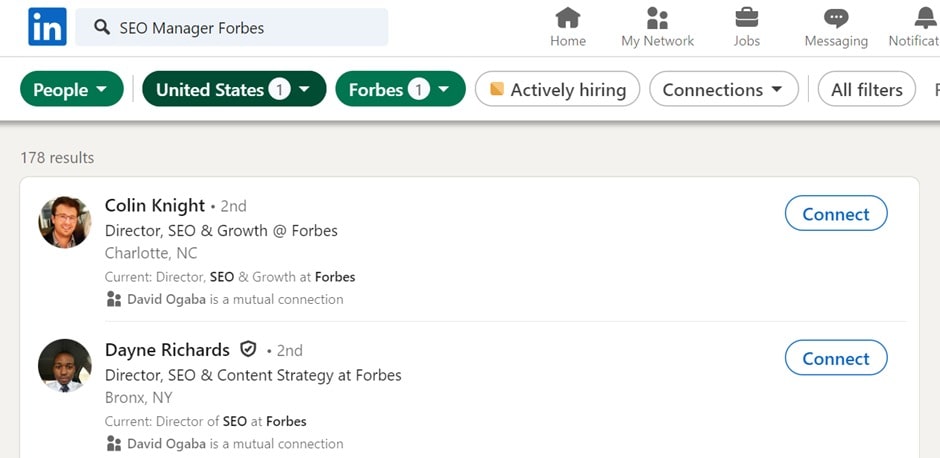Viewport: 940px width, 458px height.
Task: Connect with Dayne Richards
Action: coord(836,358)
